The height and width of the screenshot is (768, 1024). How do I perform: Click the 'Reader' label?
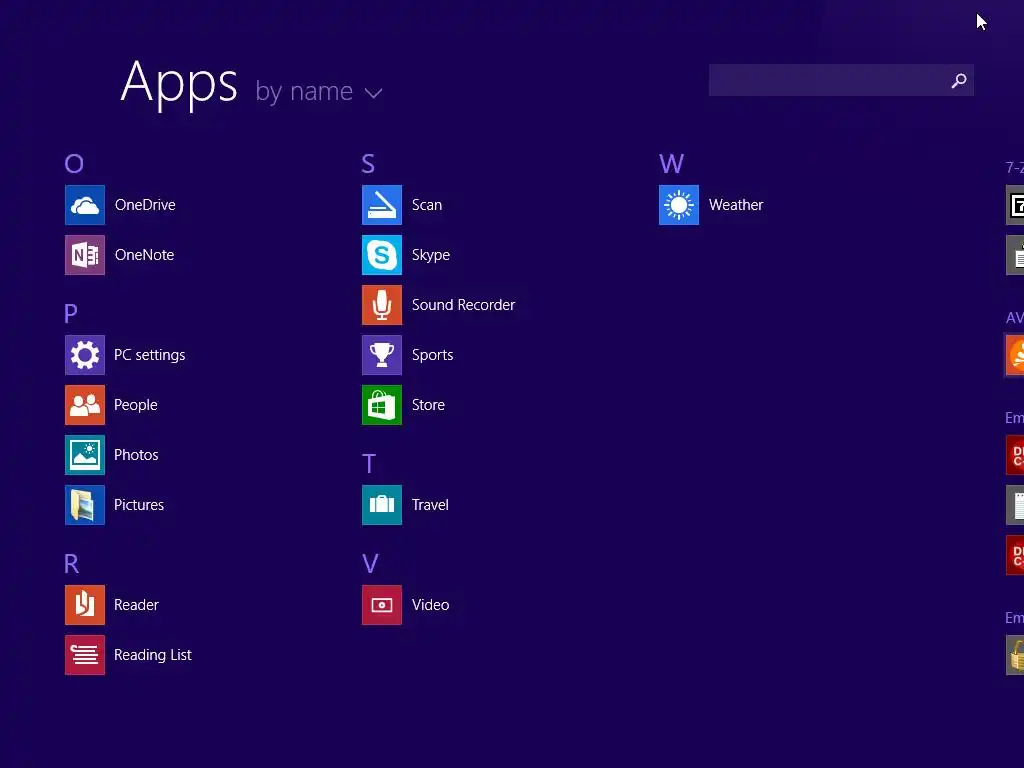136,605
